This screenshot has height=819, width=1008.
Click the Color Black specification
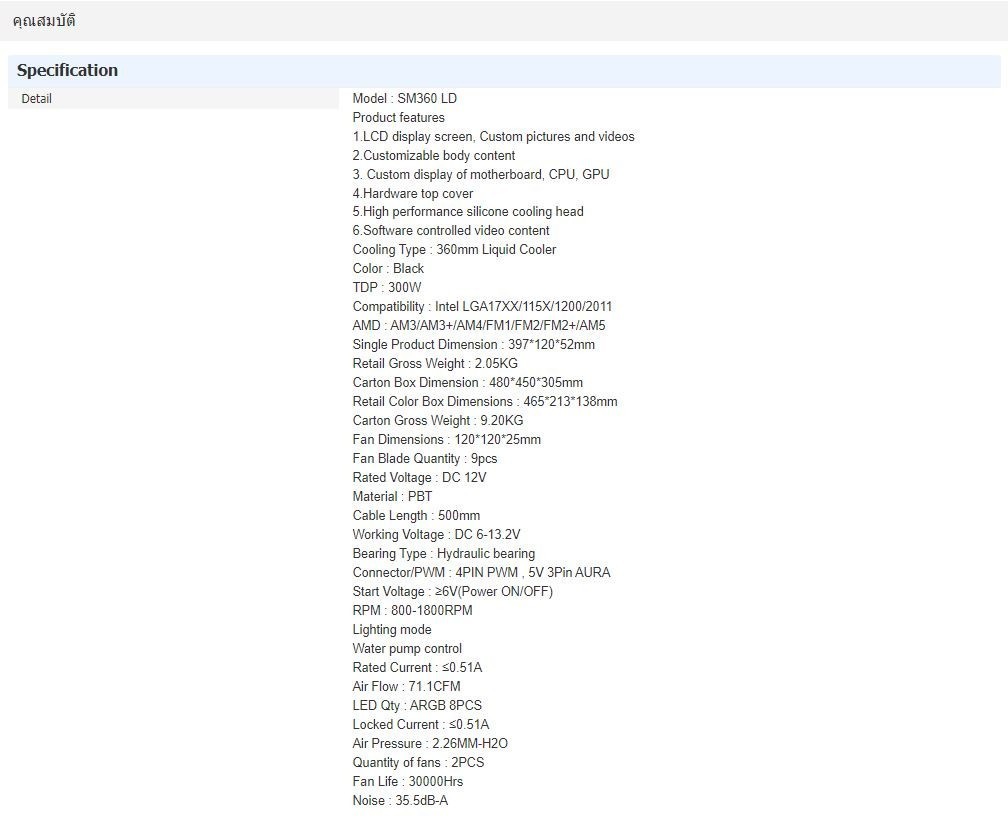388,269
